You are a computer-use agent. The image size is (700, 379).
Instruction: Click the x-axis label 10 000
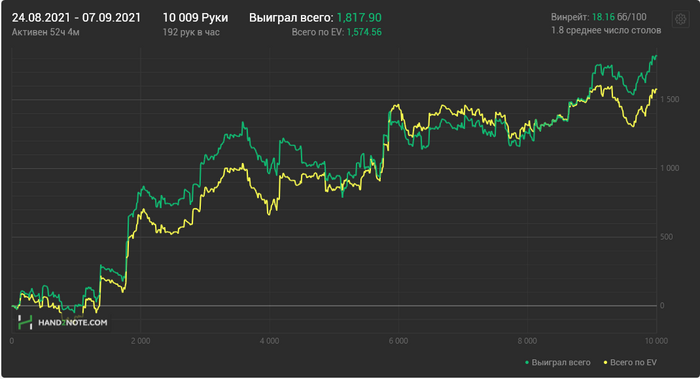click(657, 341)
